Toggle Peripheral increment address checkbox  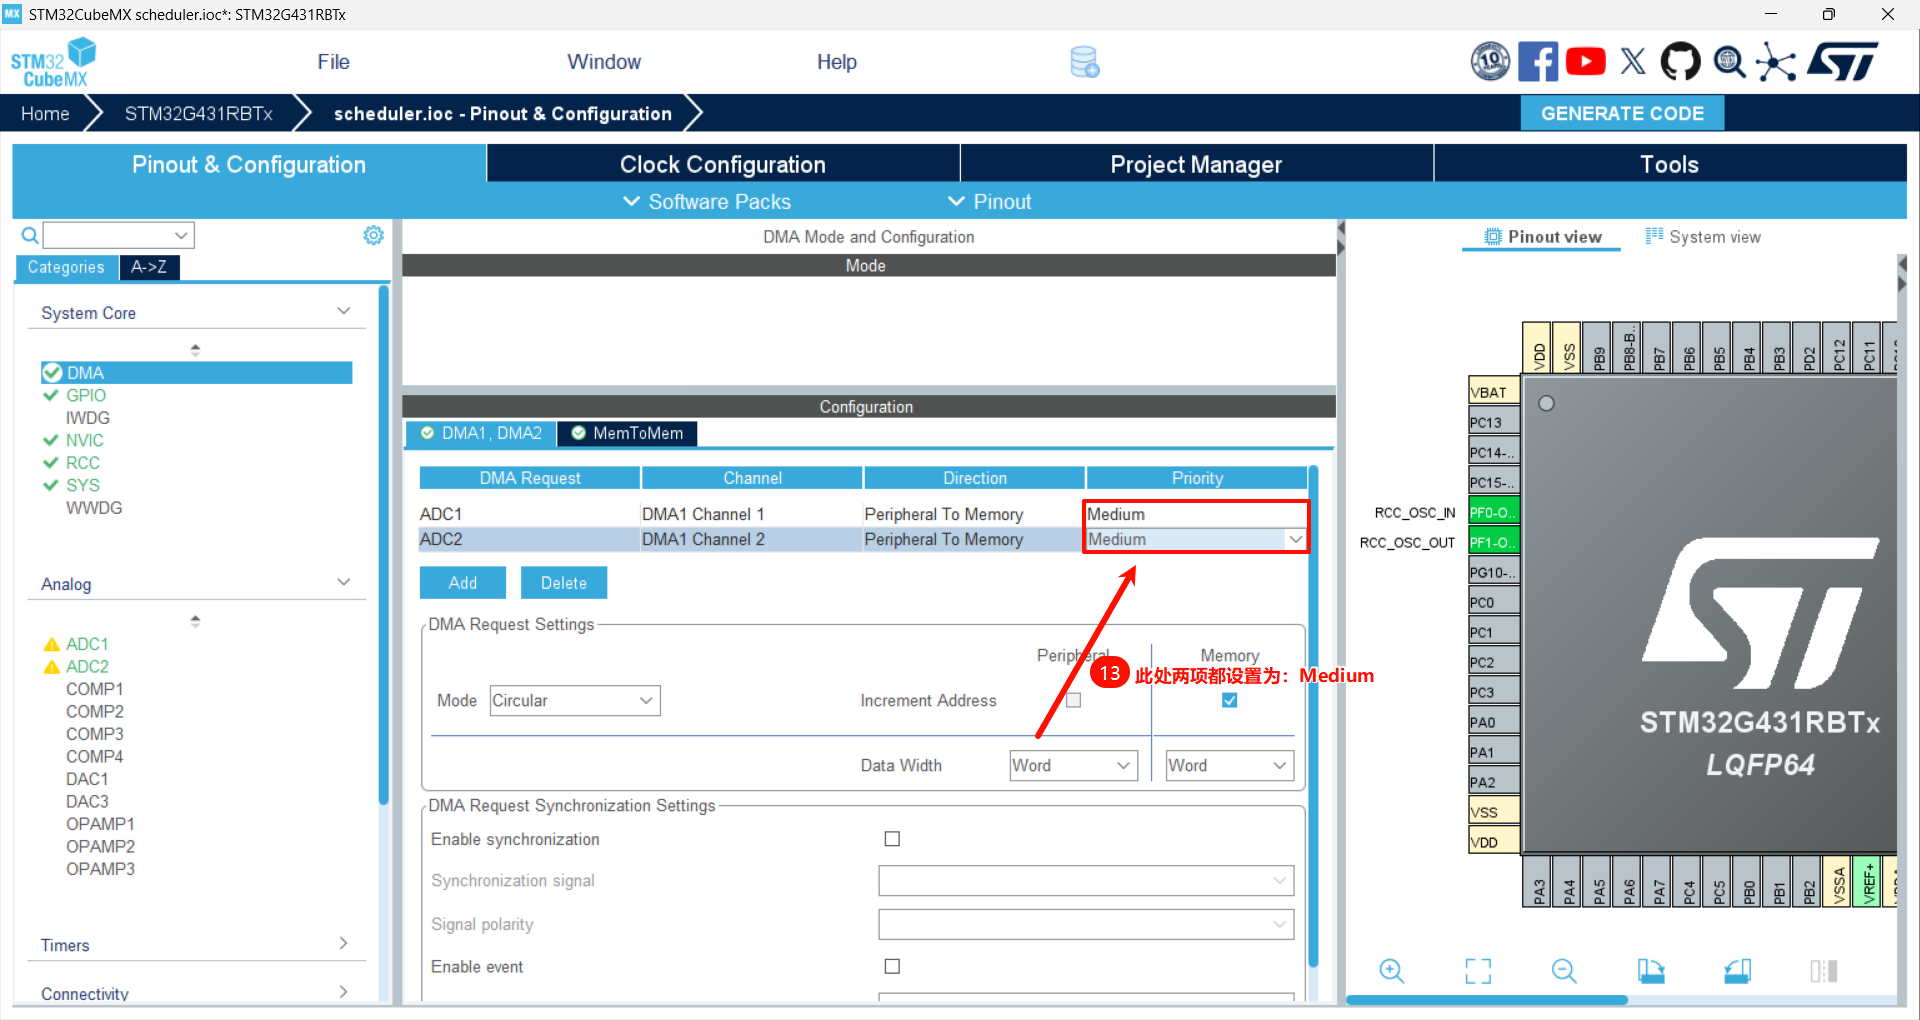pyautogui.click(x=1073, y=700)
